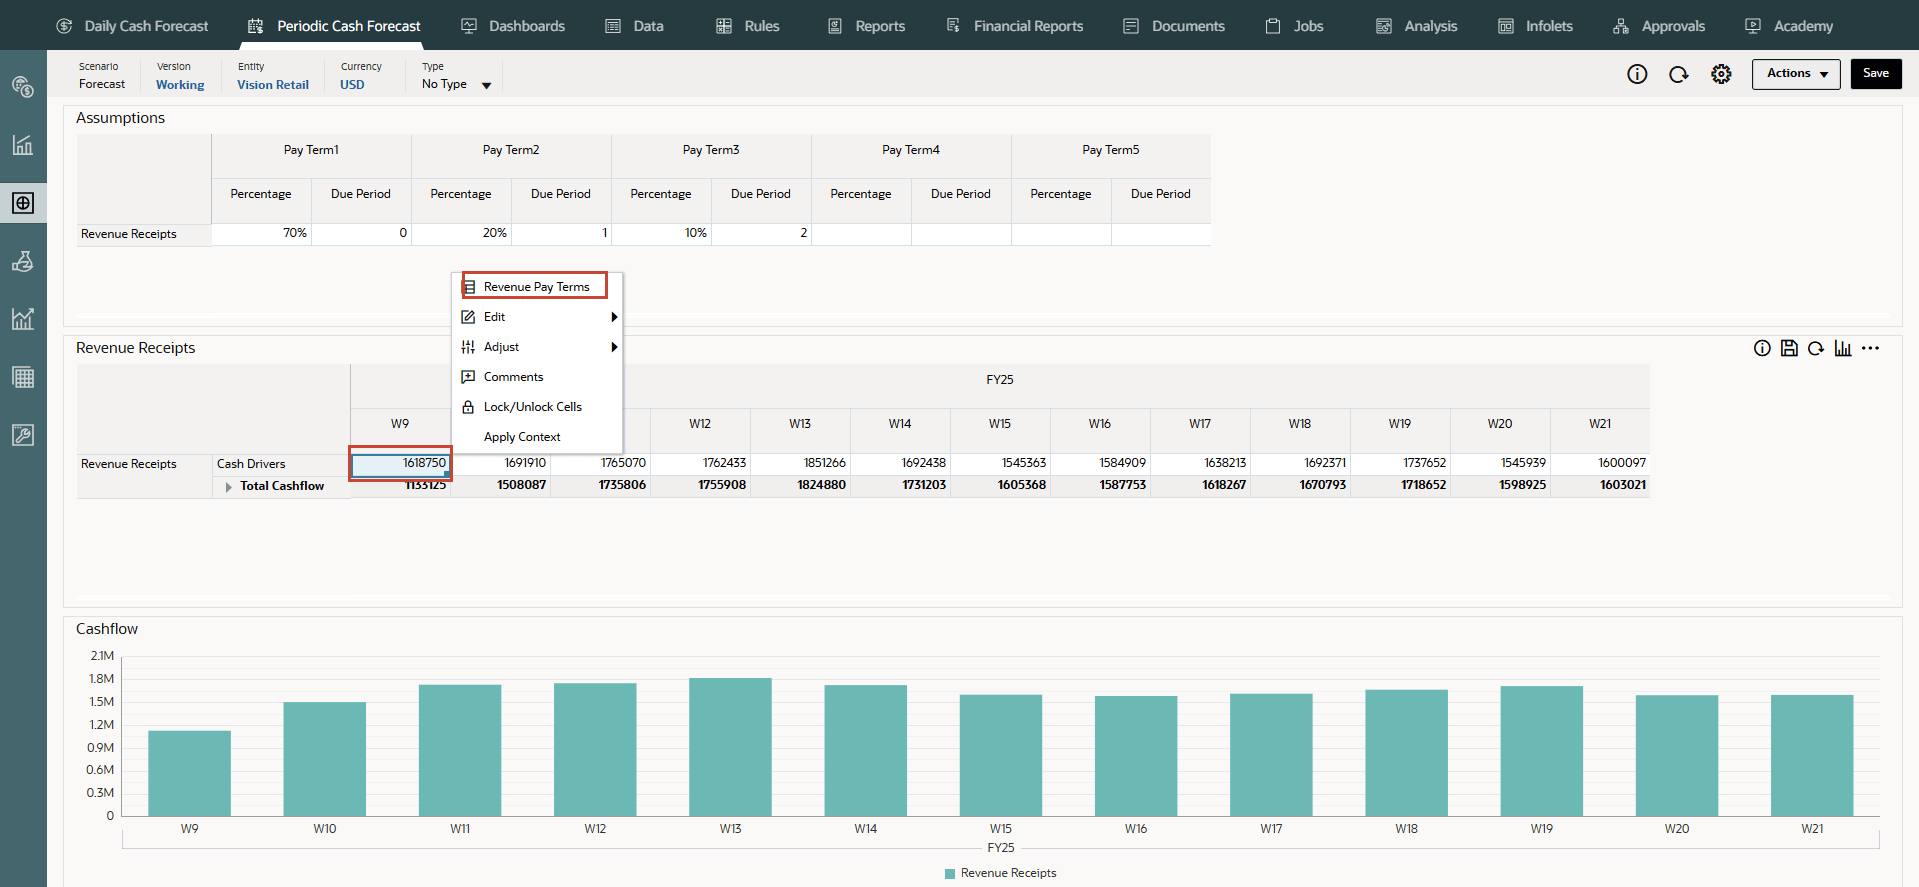1919x887 pixels.
Task: Select Revenue Pay Terms from context menu
Action: 536,287
